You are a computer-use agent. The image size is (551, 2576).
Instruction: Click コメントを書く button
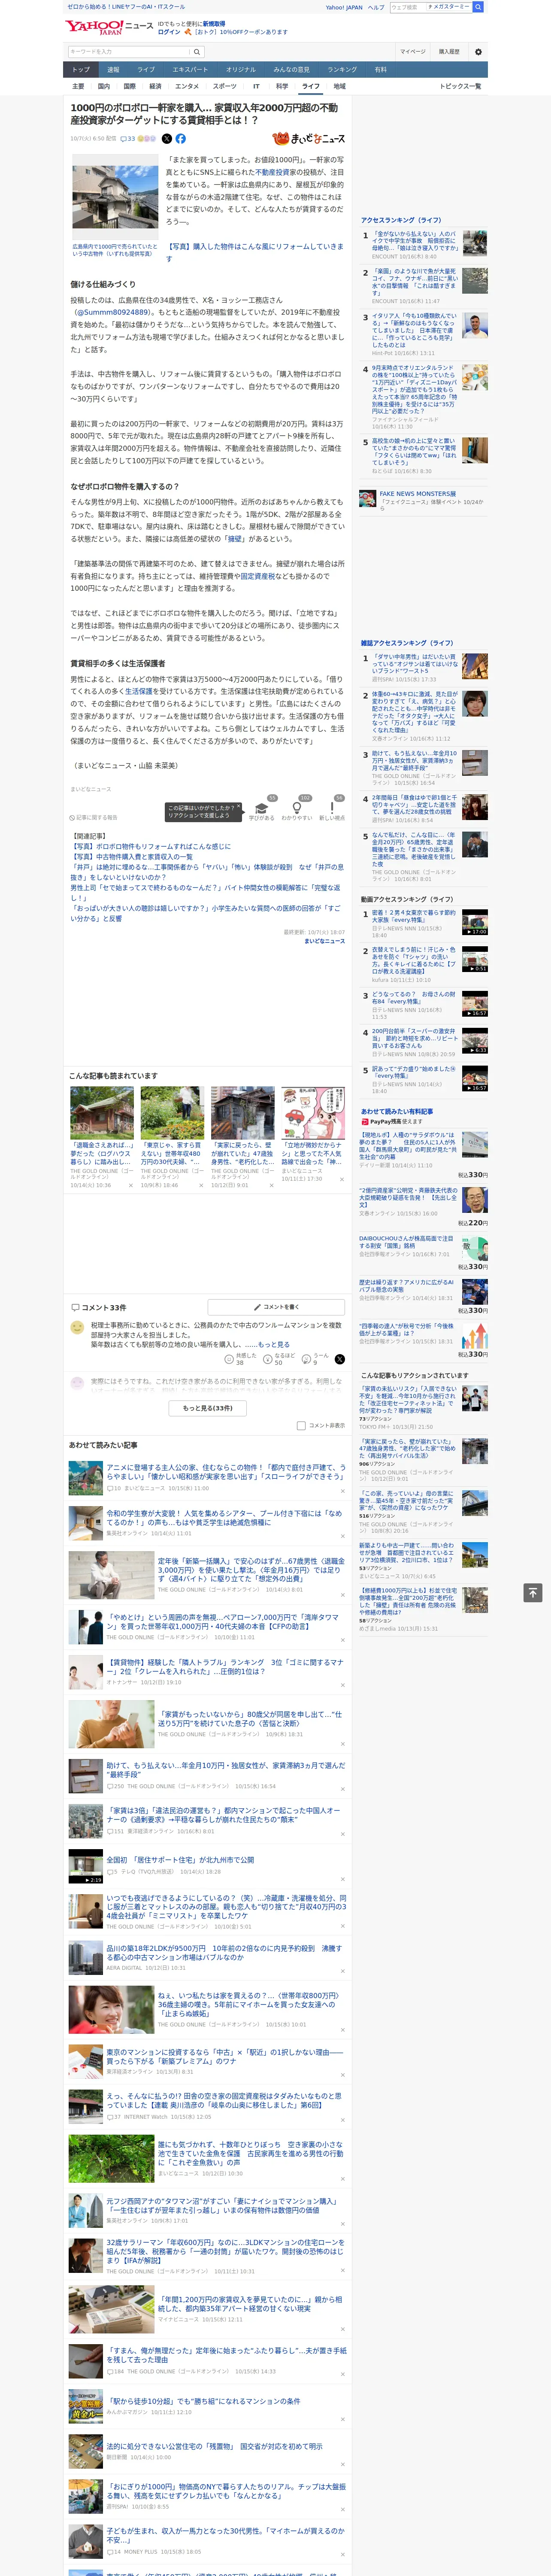(276, 1307)
